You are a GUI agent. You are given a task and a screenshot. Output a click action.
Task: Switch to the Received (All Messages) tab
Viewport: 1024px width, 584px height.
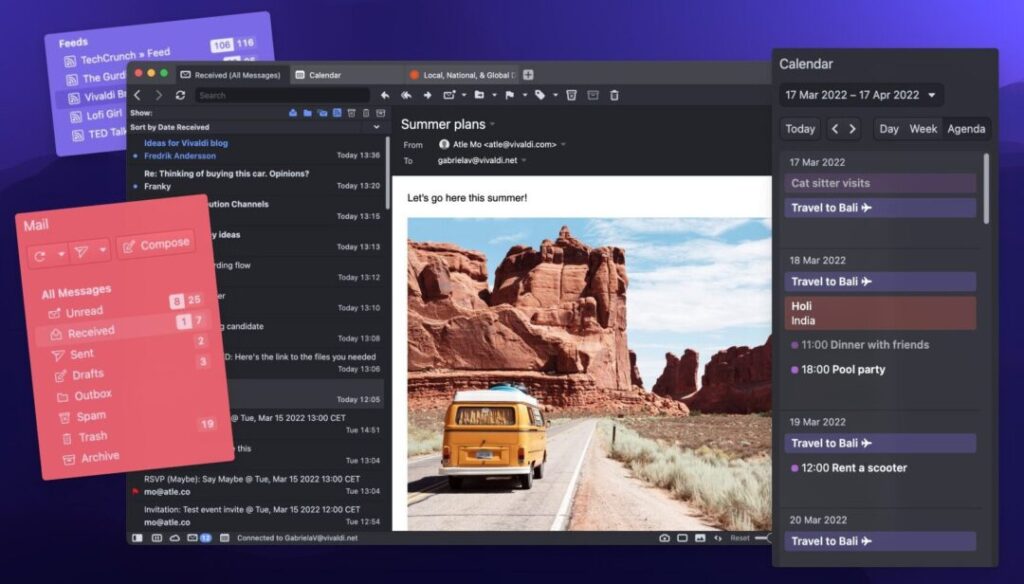tap(231, 75)
